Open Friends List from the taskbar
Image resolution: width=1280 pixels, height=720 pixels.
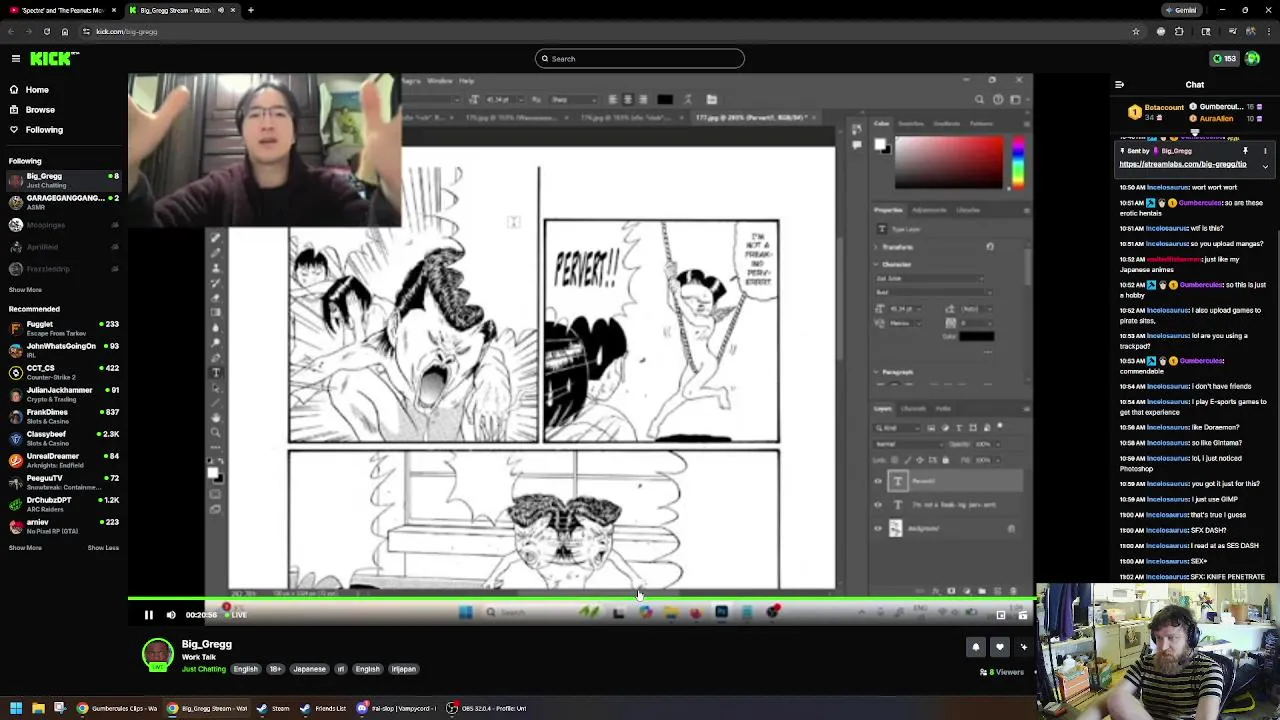(x=323, y=709)
